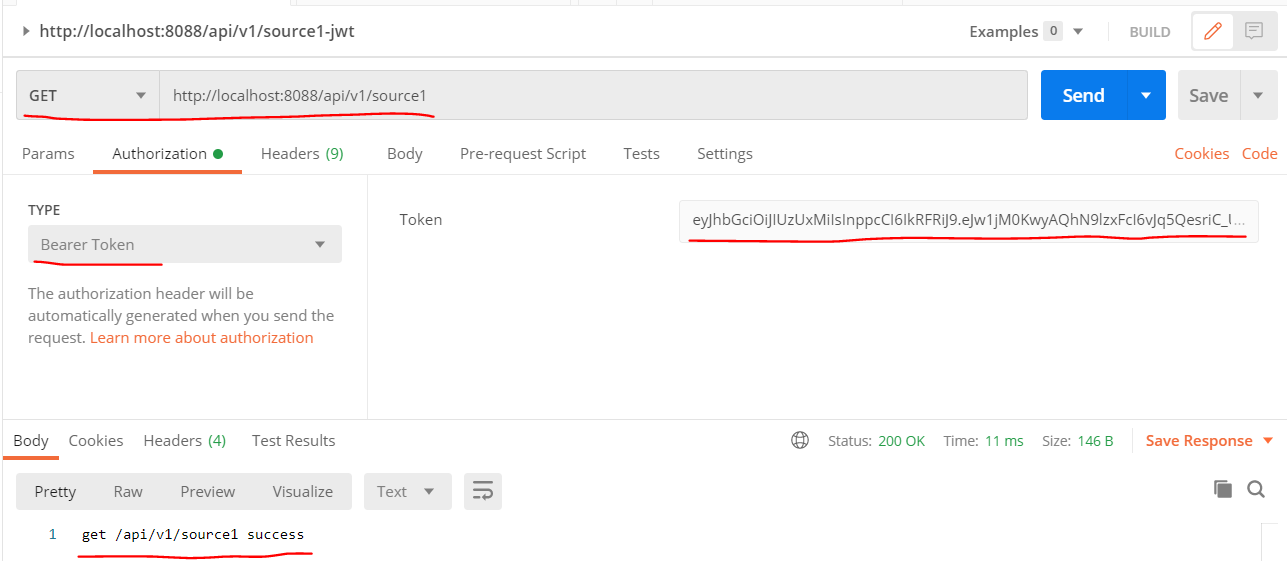
Task: Click the Token input field
Action: pos(967,220)
